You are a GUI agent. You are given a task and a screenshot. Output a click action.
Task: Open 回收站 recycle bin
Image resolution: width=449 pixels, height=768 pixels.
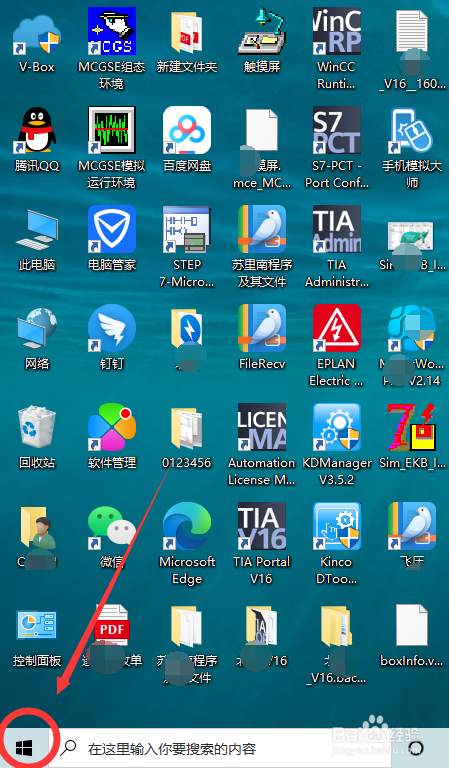tap(36, 427)
